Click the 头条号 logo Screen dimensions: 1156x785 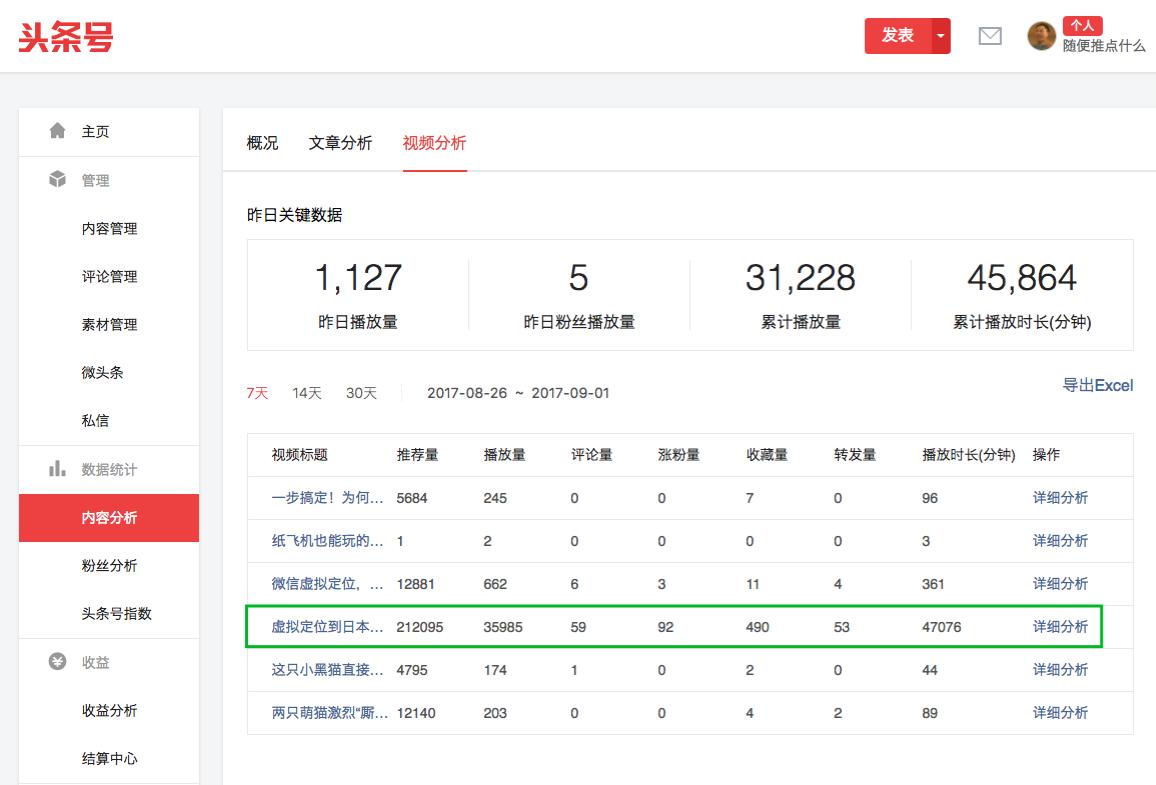67,37
